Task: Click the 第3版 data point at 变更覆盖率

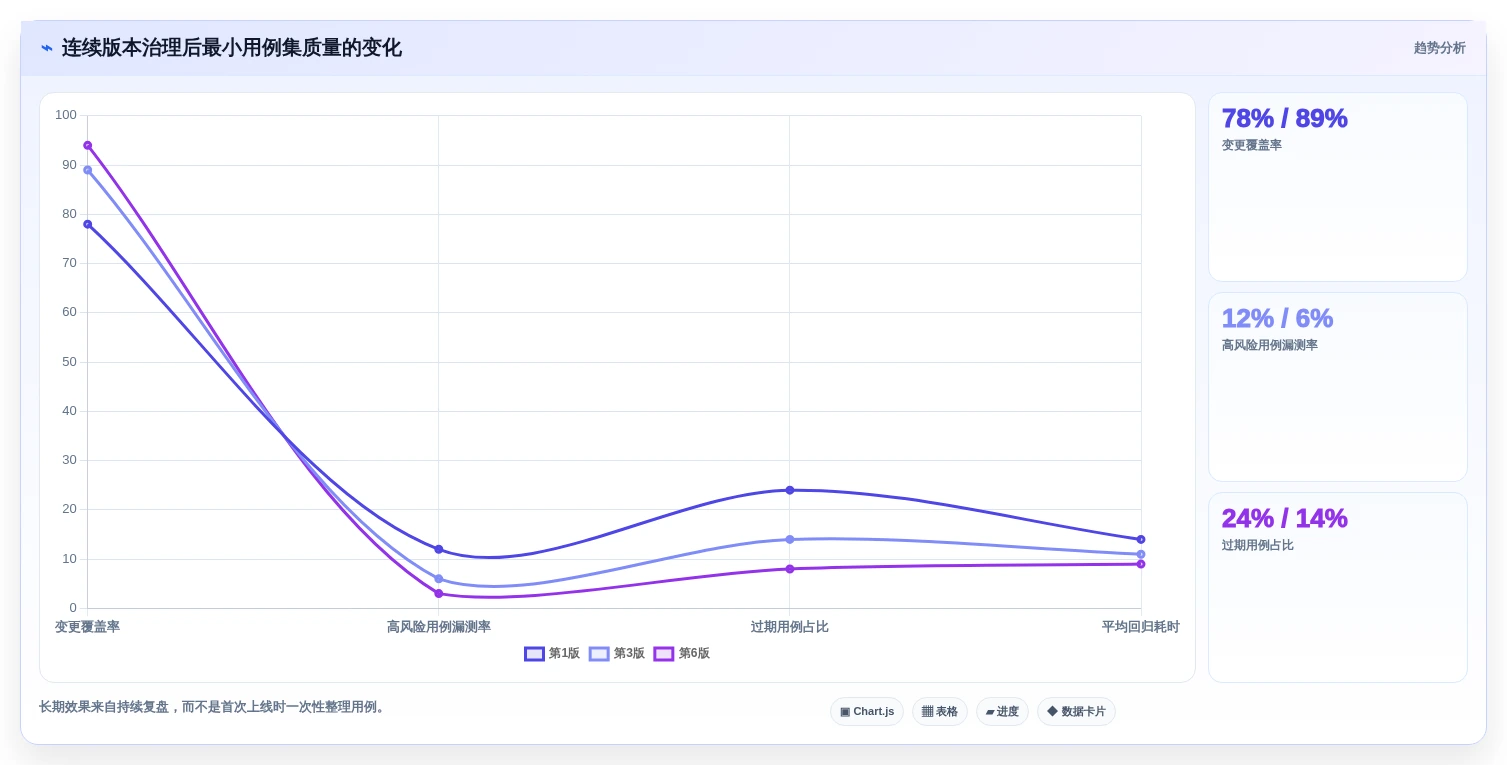Action: pos(88,170)
